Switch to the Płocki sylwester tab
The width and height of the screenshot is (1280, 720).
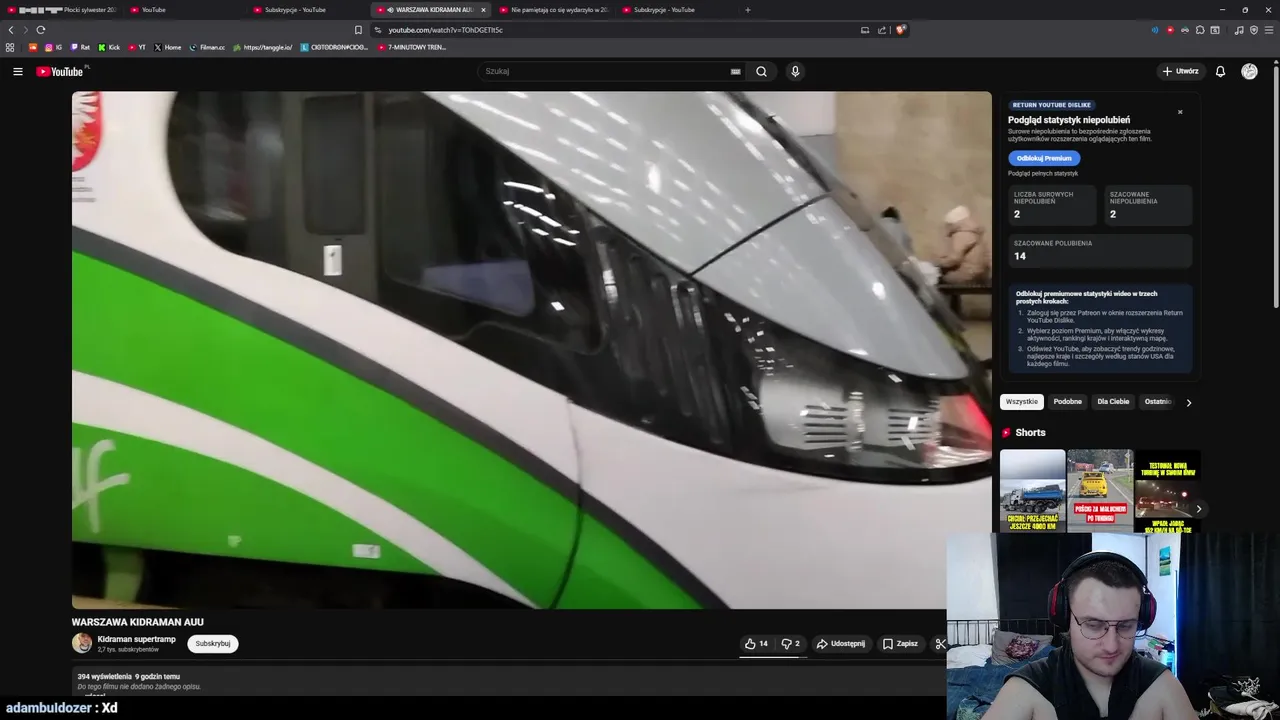62,10
